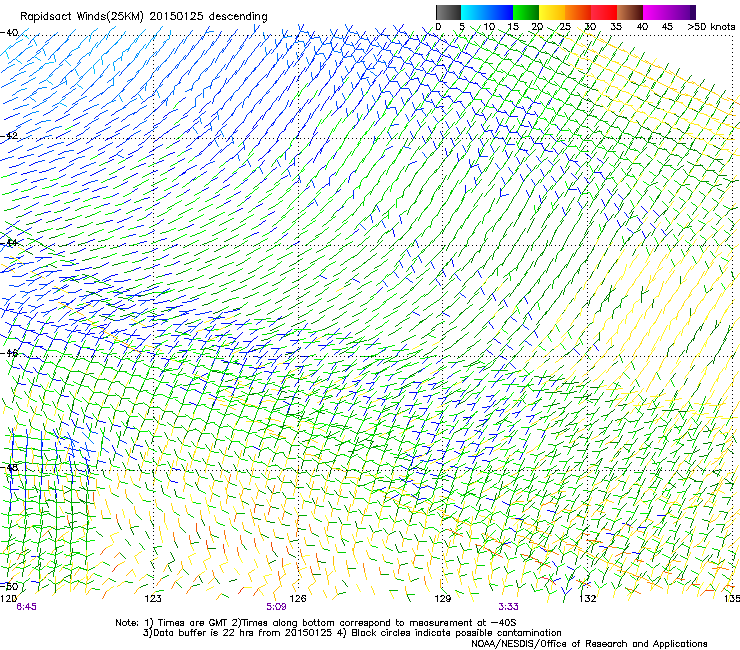Viewport: 740px width, 650px height.
Task: Click the latitude label '-46'
Action: click(9, 353)
